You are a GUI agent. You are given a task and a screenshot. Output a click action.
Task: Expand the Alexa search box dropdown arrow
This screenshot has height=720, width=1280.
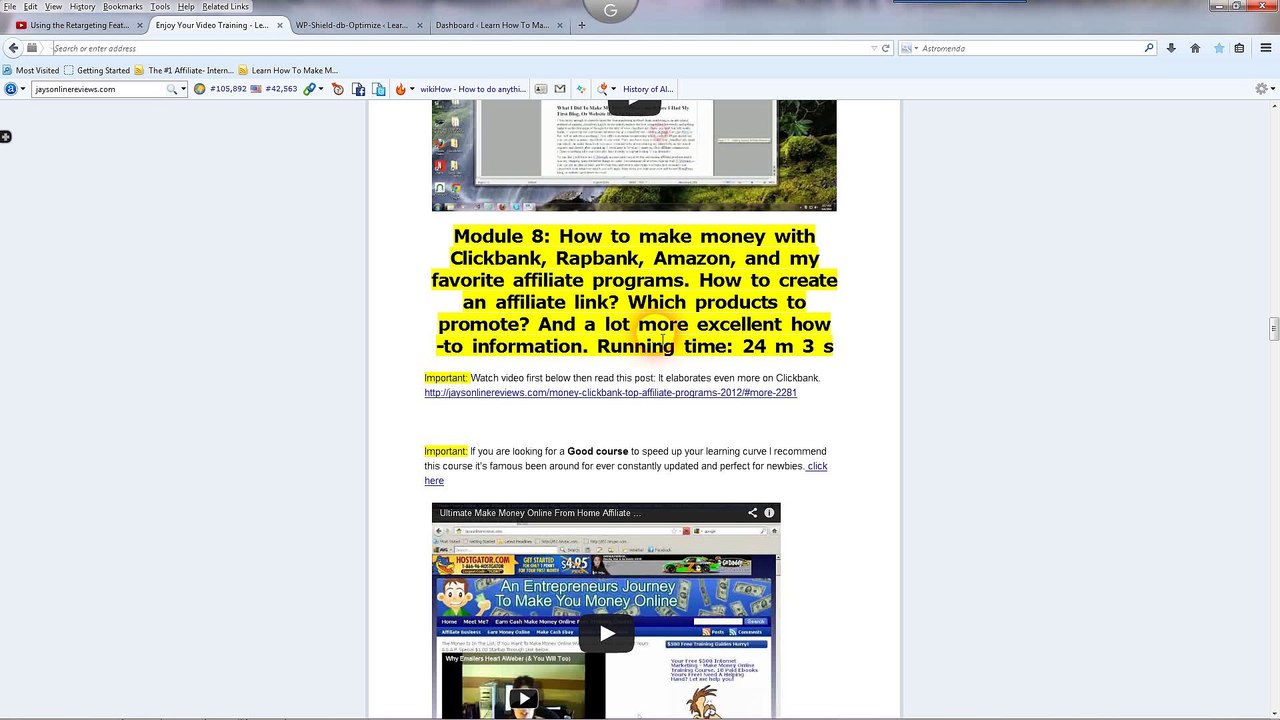pyautogui.click(x=183, y=89)
